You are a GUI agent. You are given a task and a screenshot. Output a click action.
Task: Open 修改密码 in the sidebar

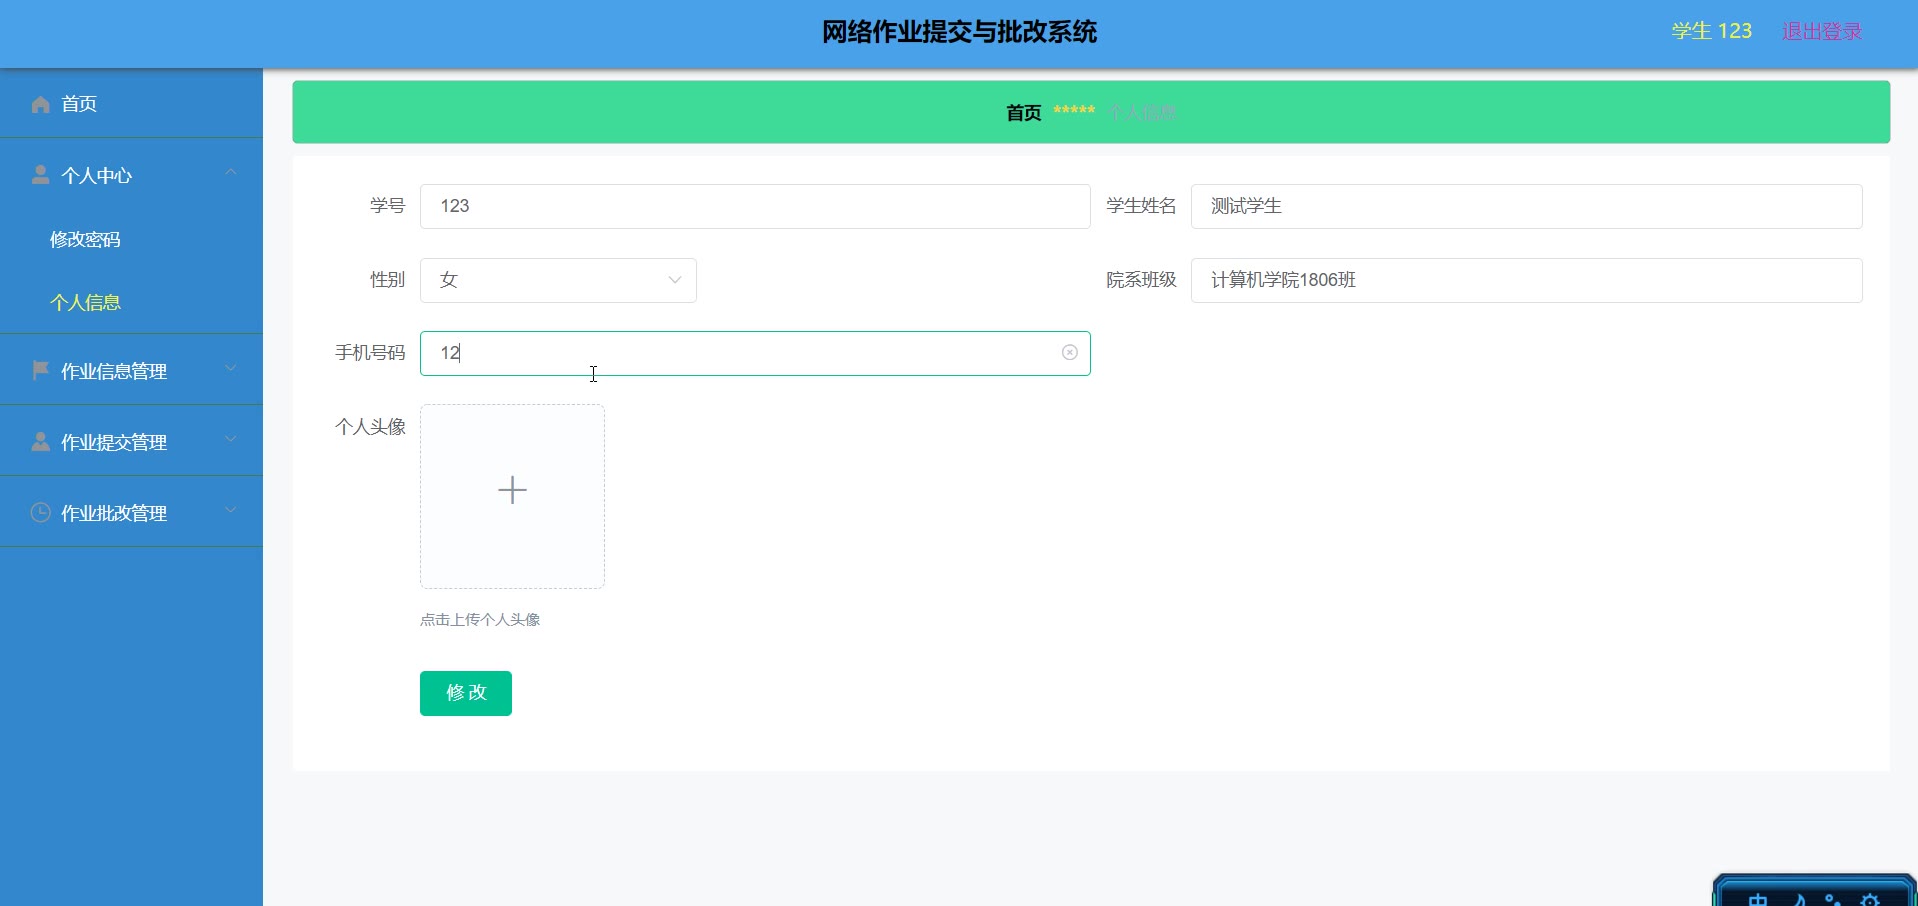(85, 240)
